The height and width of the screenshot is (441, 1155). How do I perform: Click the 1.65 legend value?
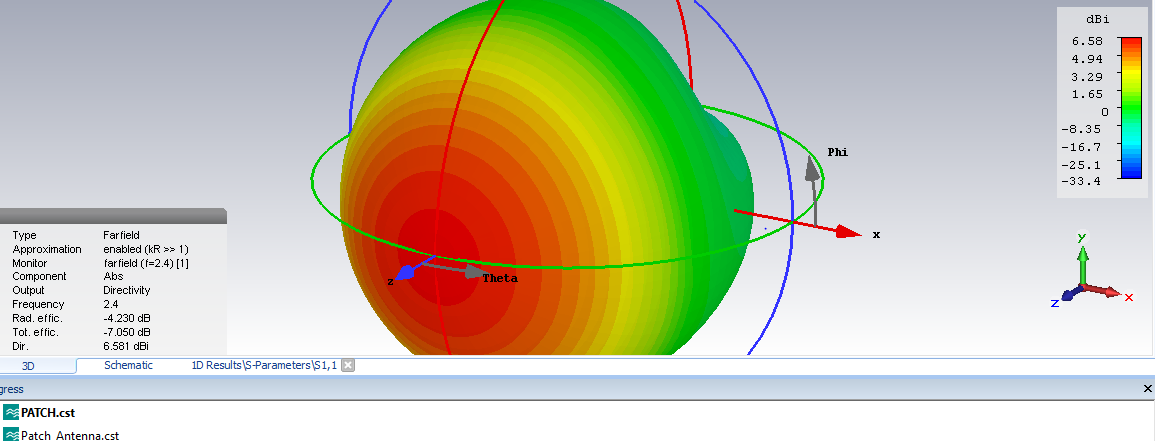[1087, 94]
